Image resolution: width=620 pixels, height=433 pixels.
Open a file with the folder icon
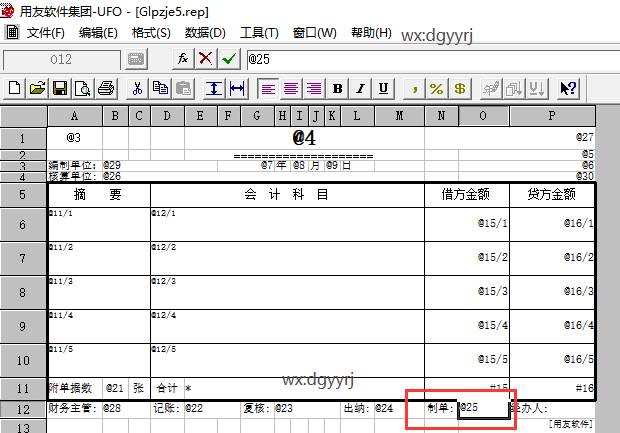[x=37, y=89]
